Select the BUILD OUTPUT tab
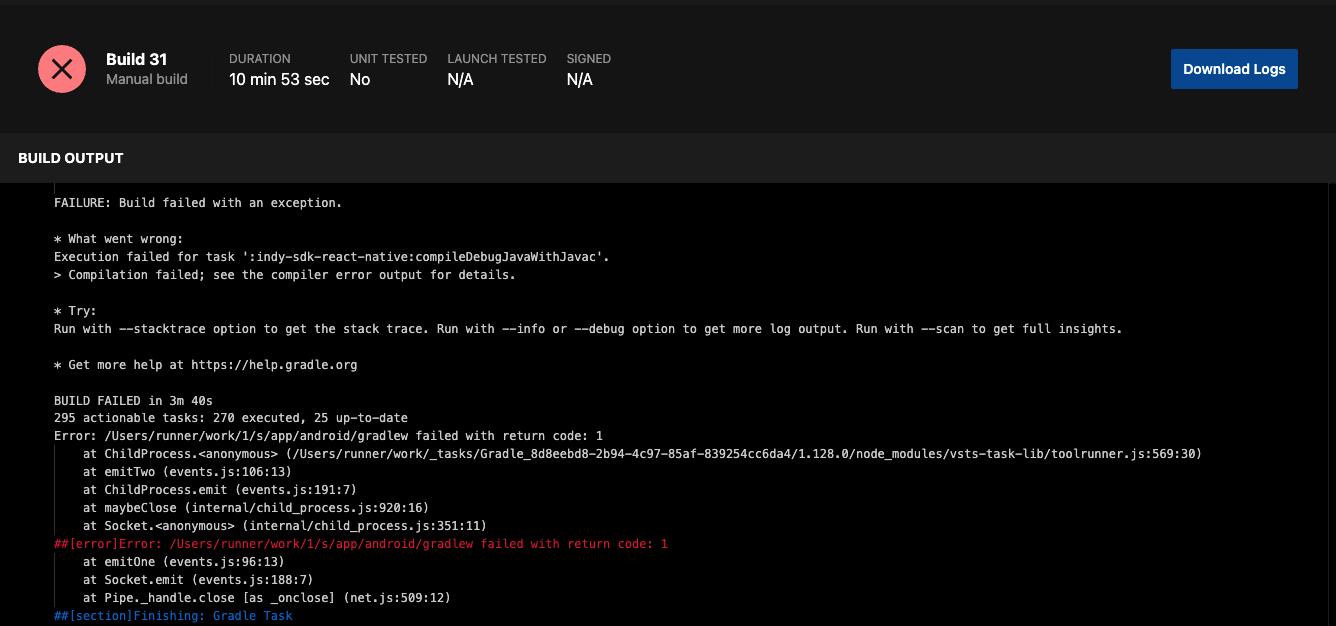The image size is (1336, 626). tap(70, 157)
